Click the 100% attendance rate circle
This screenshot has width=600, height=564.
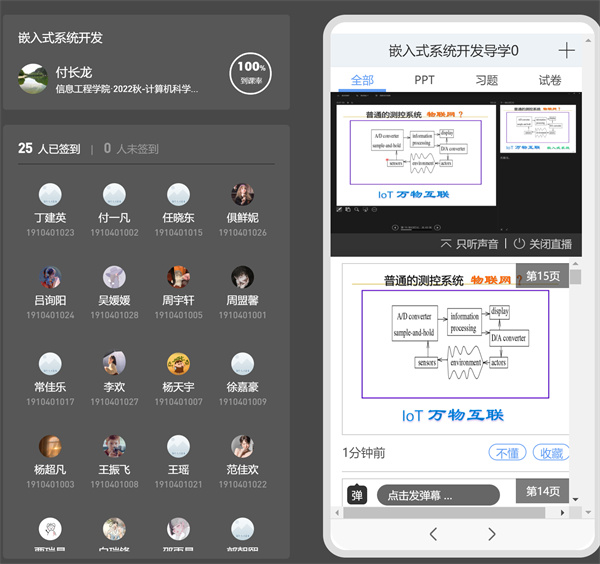pyautogui.click(x=250, y=72)
